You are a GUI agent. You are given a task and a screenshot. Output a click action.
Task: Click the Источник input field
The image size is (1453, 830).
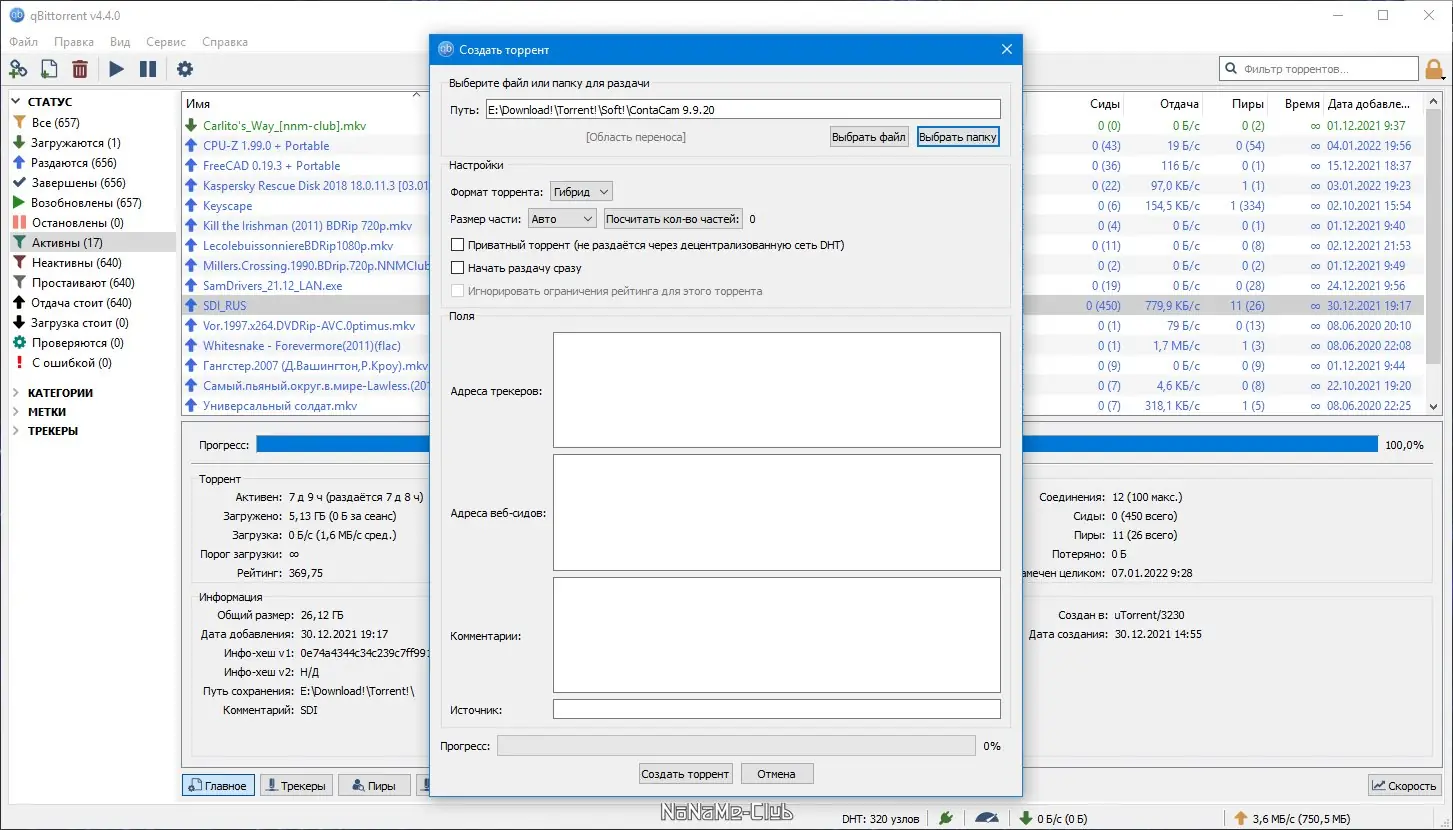coord(776,709)
